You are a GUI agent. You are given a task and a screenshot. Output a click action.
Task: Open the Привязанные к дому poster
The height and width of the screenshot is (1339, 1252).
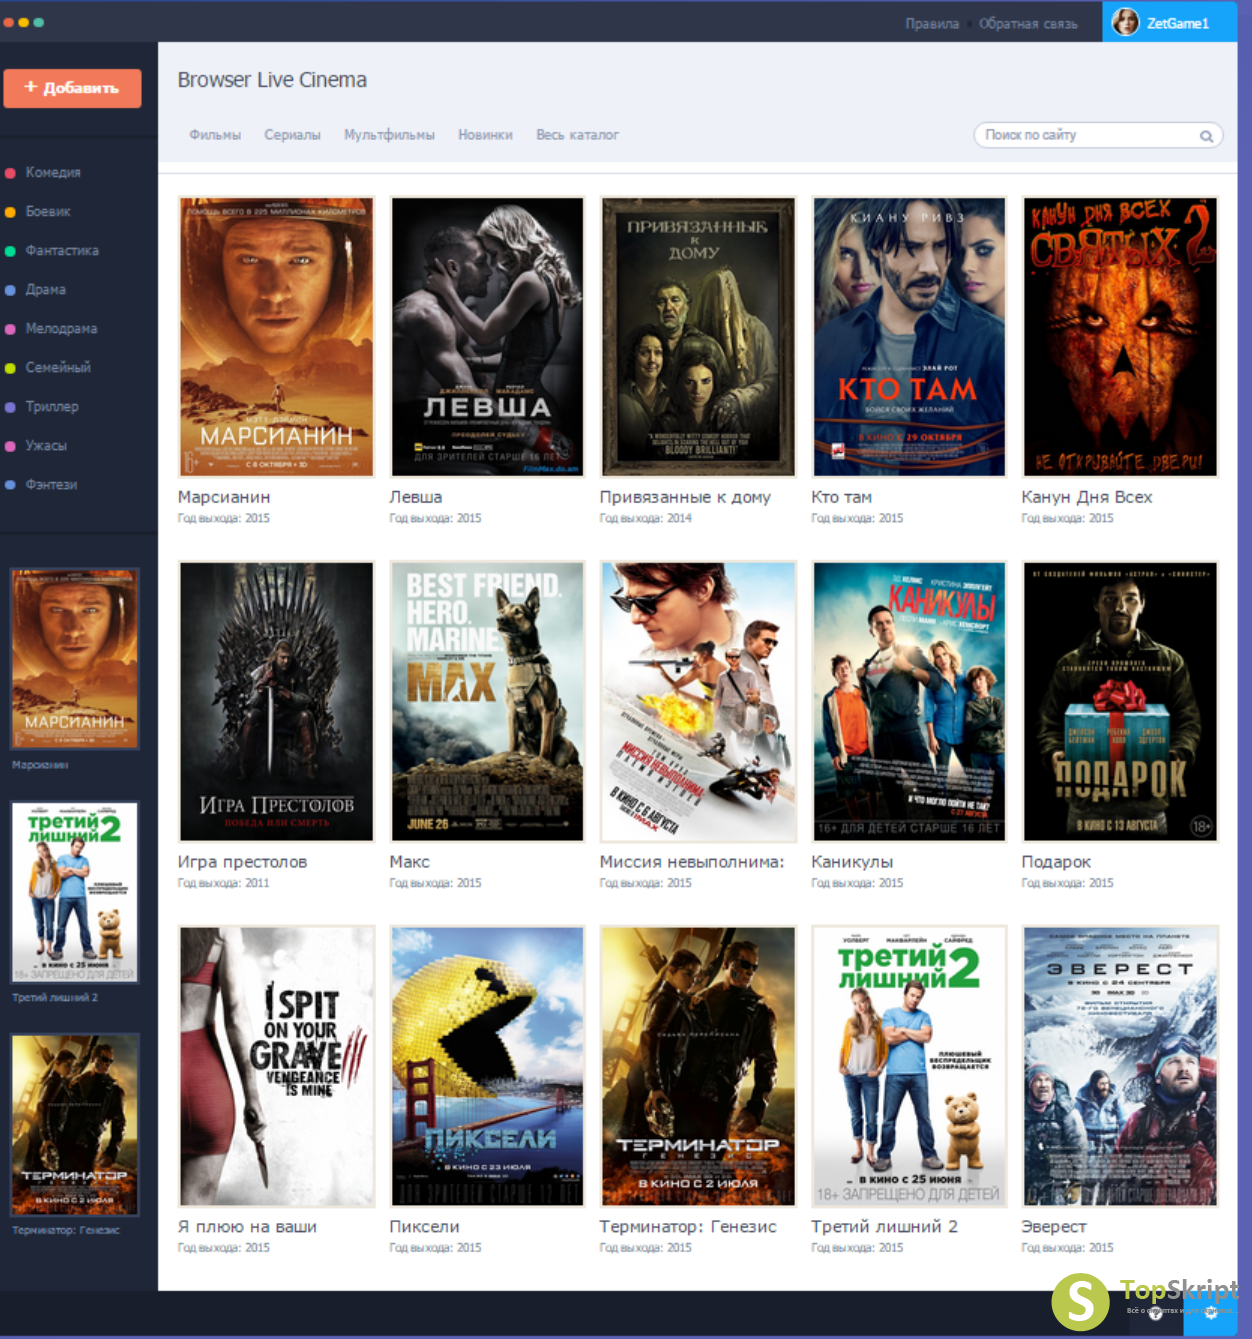tap(698, 336)
